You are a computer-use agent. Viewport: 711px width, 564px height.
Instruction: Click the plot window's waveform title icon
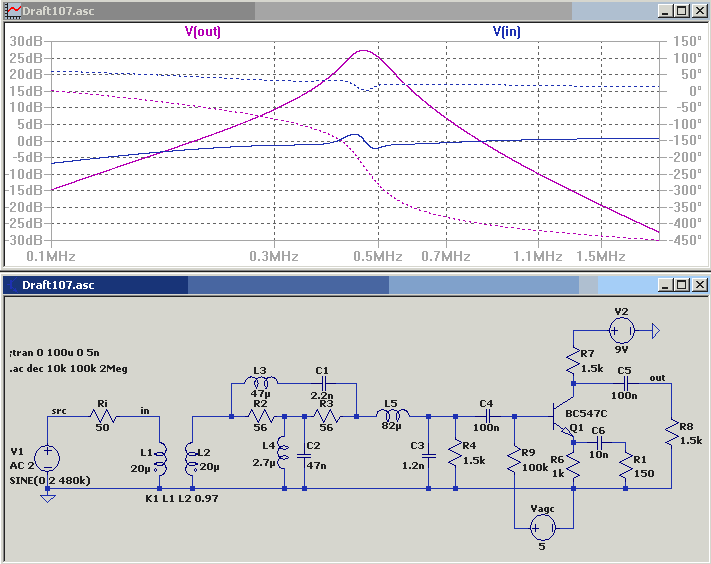pyautogui.click(x=13, y=11)
